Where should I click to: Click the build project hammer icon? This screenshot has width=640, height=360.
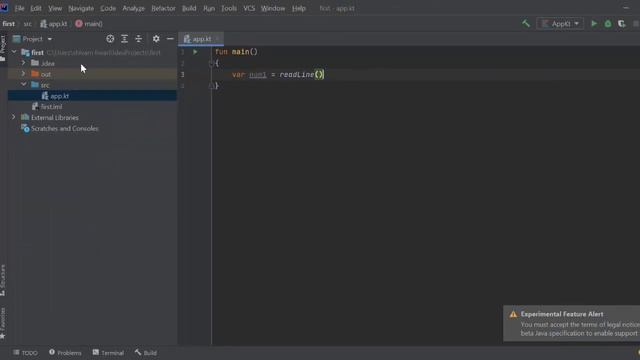coord(526,24)
